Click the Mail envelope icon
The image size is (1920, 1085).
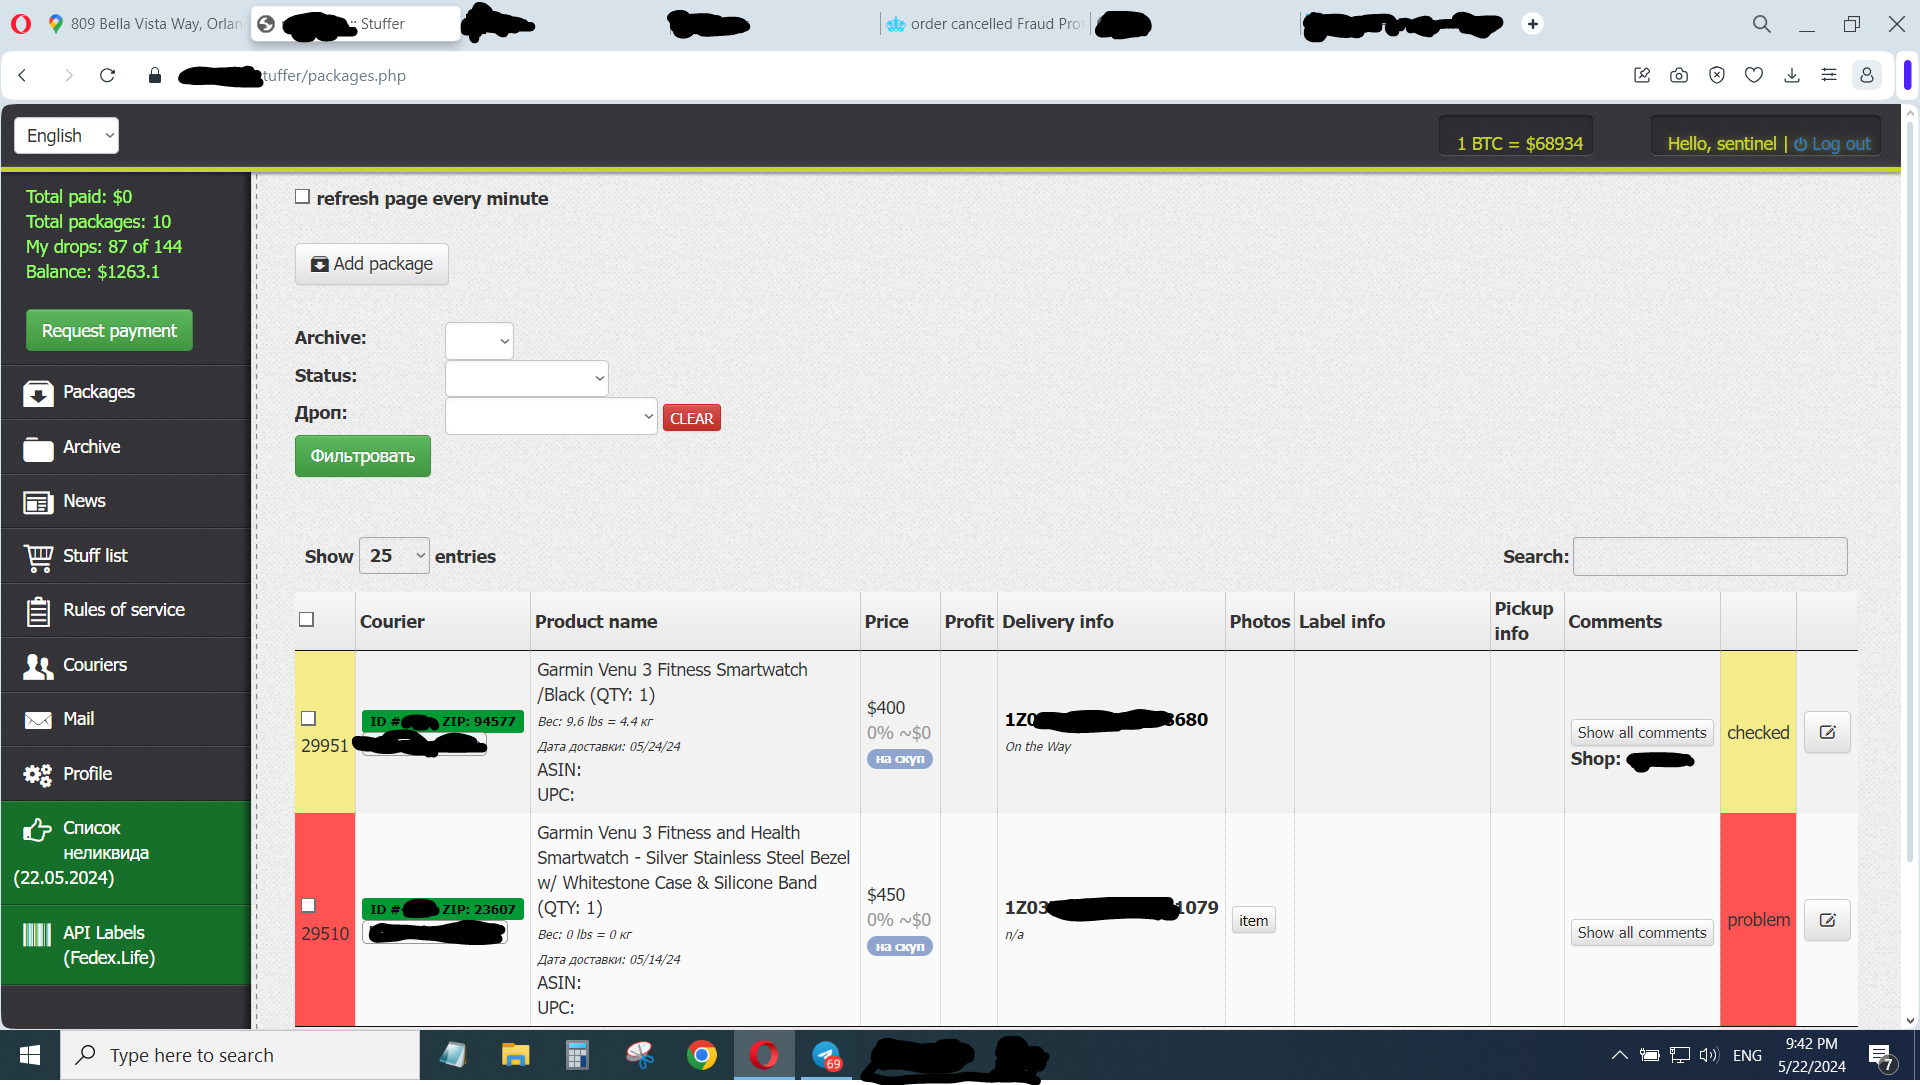[38, 720]
